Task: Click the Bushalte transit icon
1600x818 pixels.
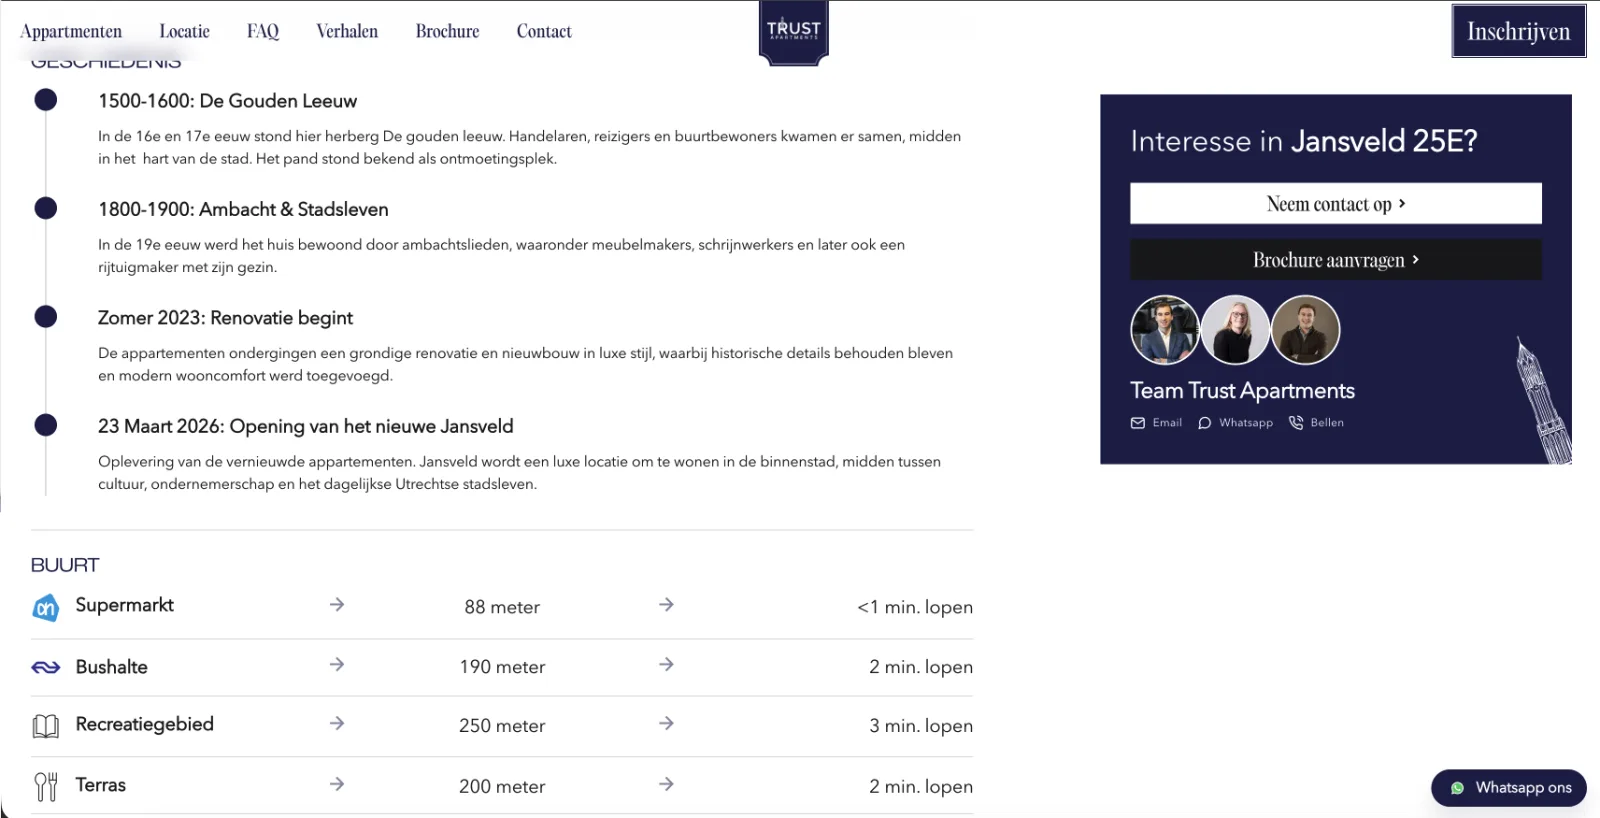Action: 46,667
